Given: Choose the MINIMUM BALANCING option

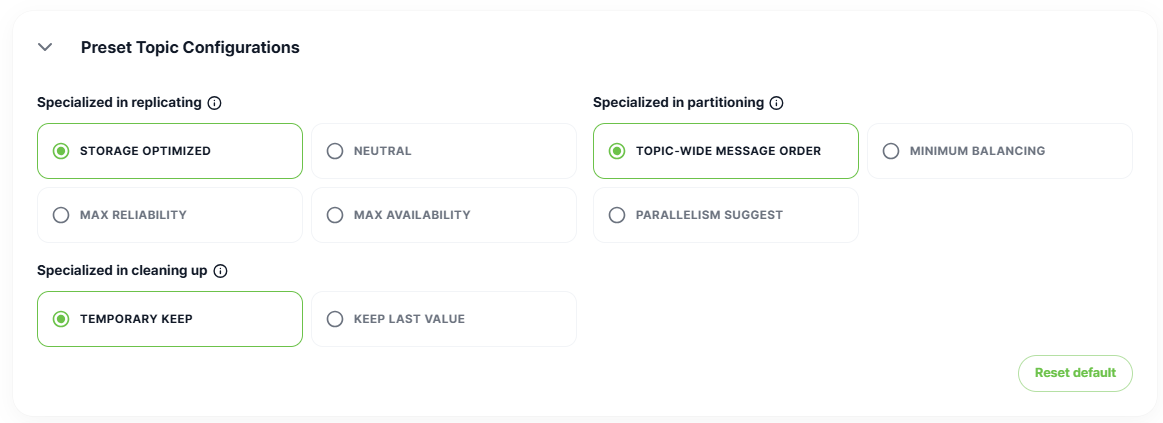Looking at the screenshot, I should [x=1000, y=151].
